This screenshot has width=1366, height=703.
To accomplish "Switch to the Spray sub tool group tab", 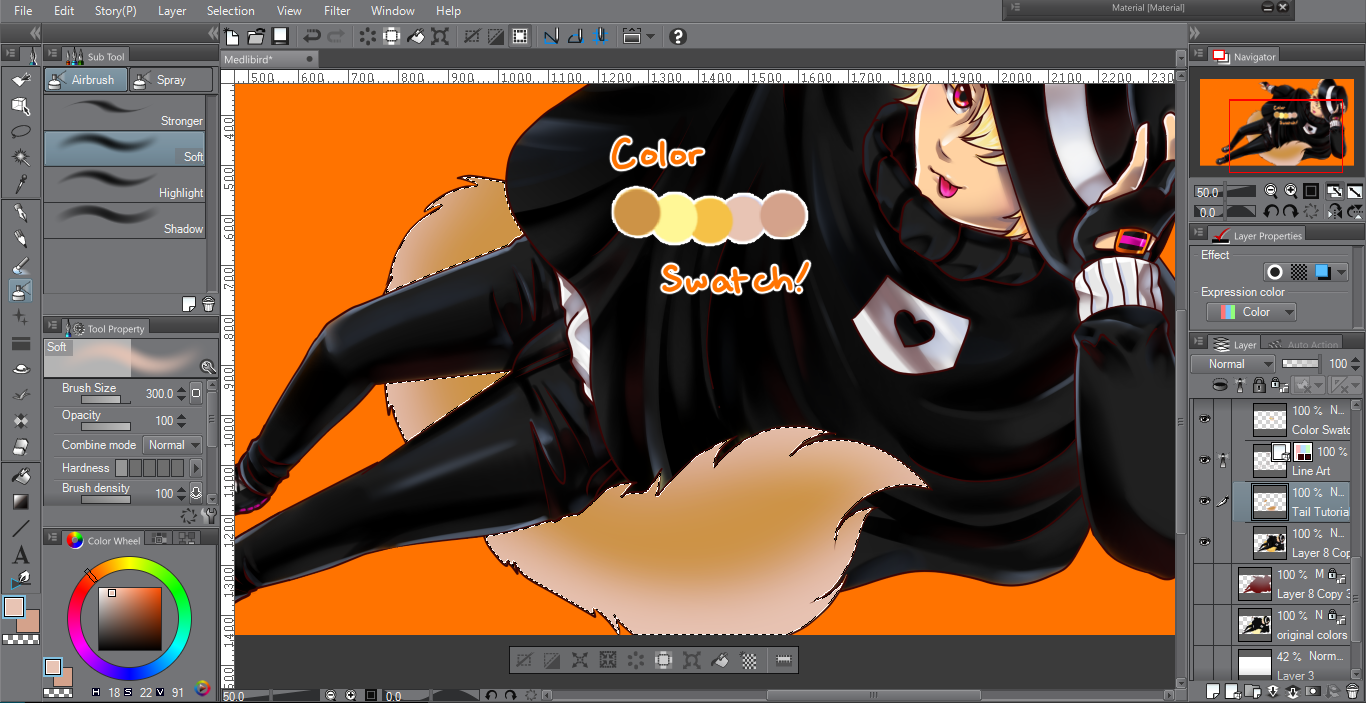I will [x=171, y=80].
